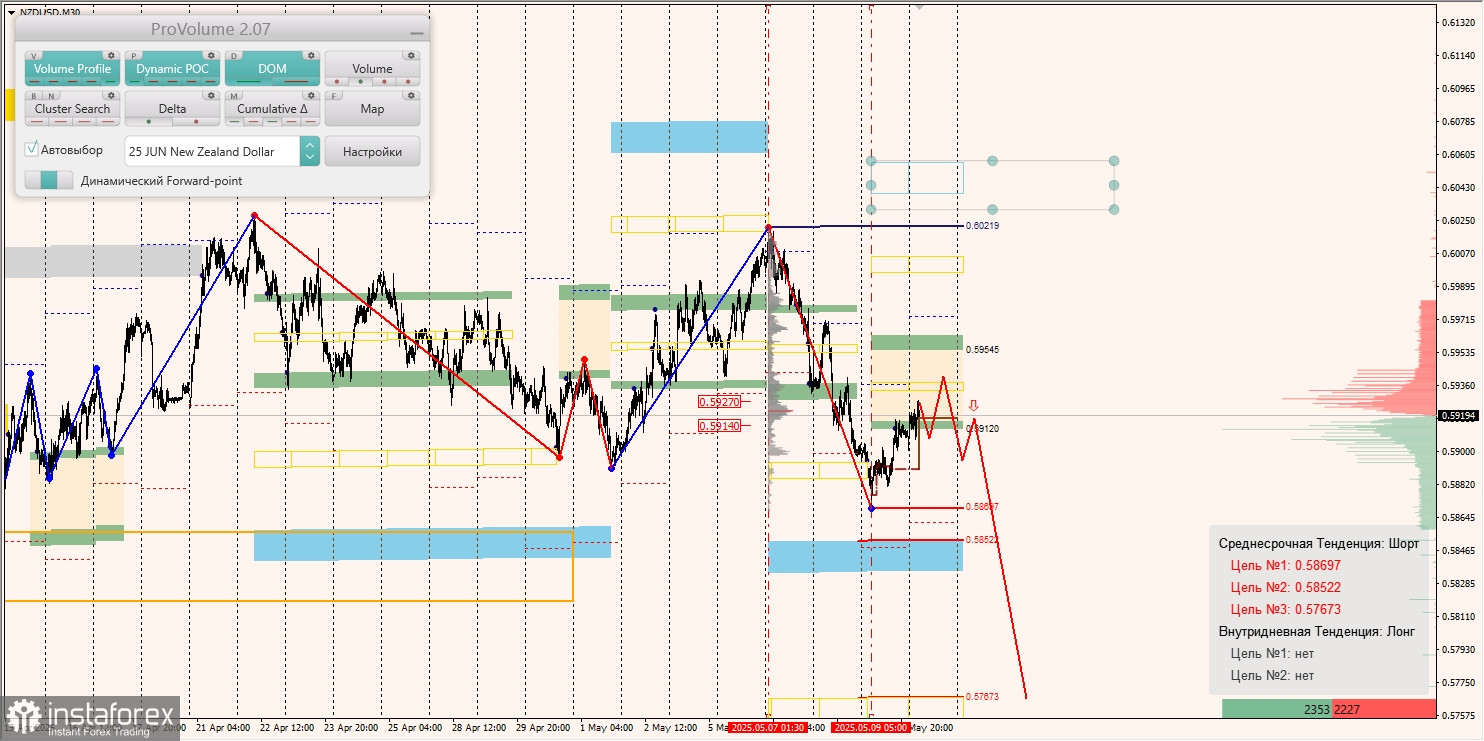Click the F hotkey tag on Map
Viewport: 1484px width, 741px height.
click(x=335, y=96)
